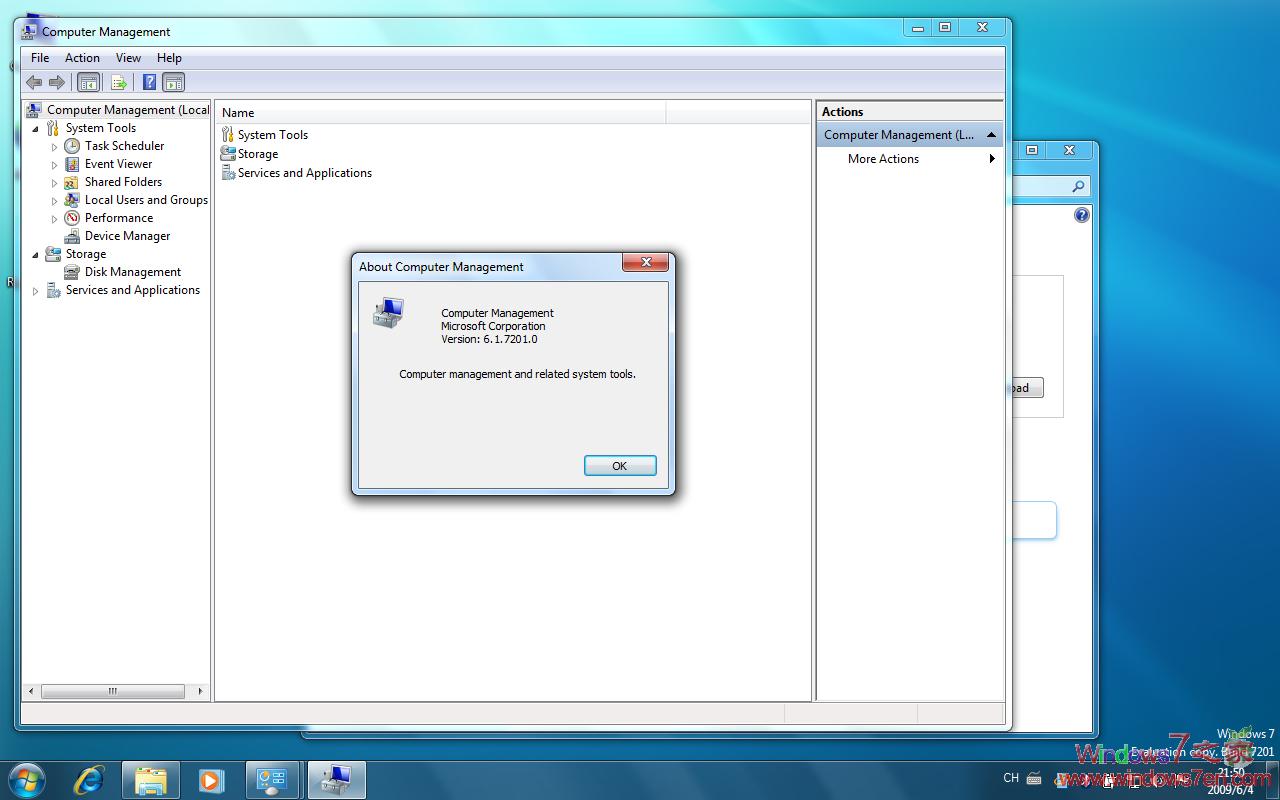Viewport: 1280px width, 800px height.
Task: Click the tree pane horizontal scrollbar thumb
Action: 113,691
